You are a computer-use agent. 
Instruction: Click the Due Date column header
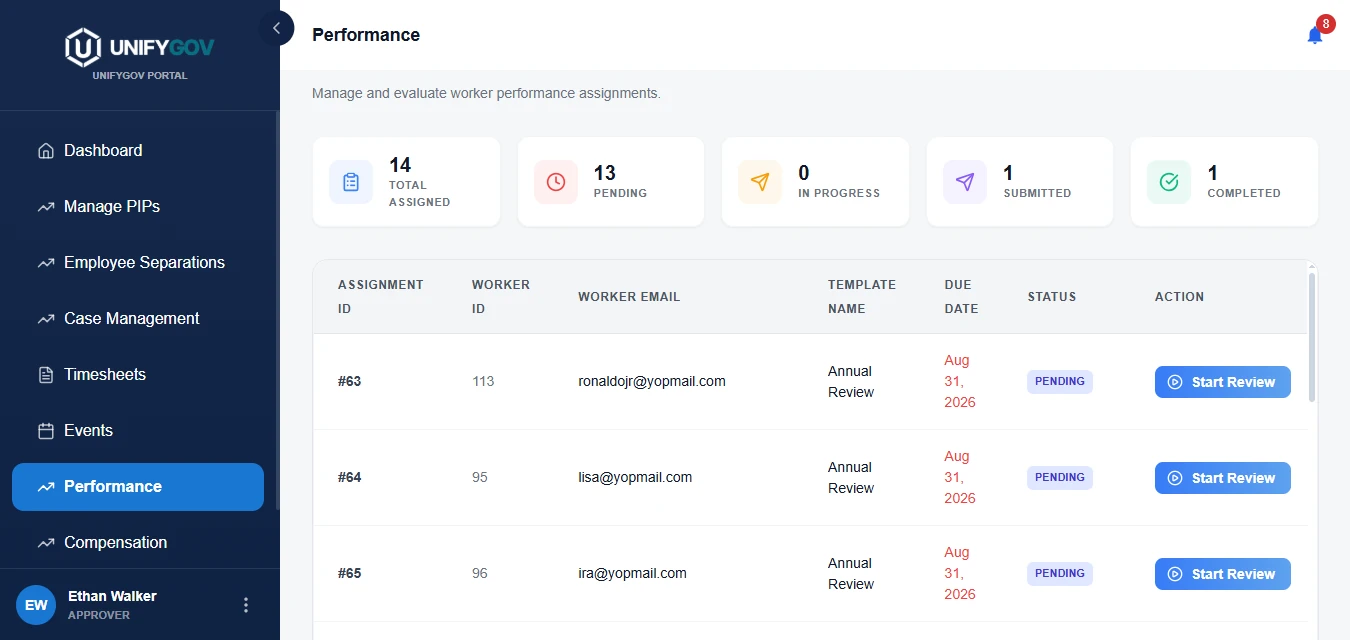point(961,297)
